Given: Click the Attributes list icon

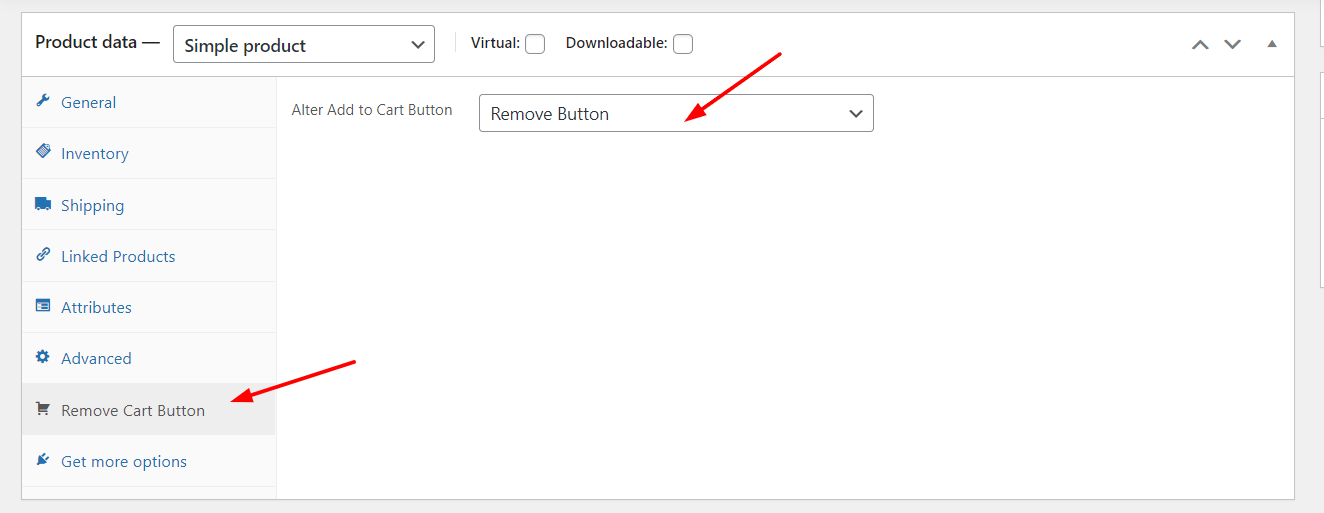Looking at the screenshot, I should (x=43, y=306).
